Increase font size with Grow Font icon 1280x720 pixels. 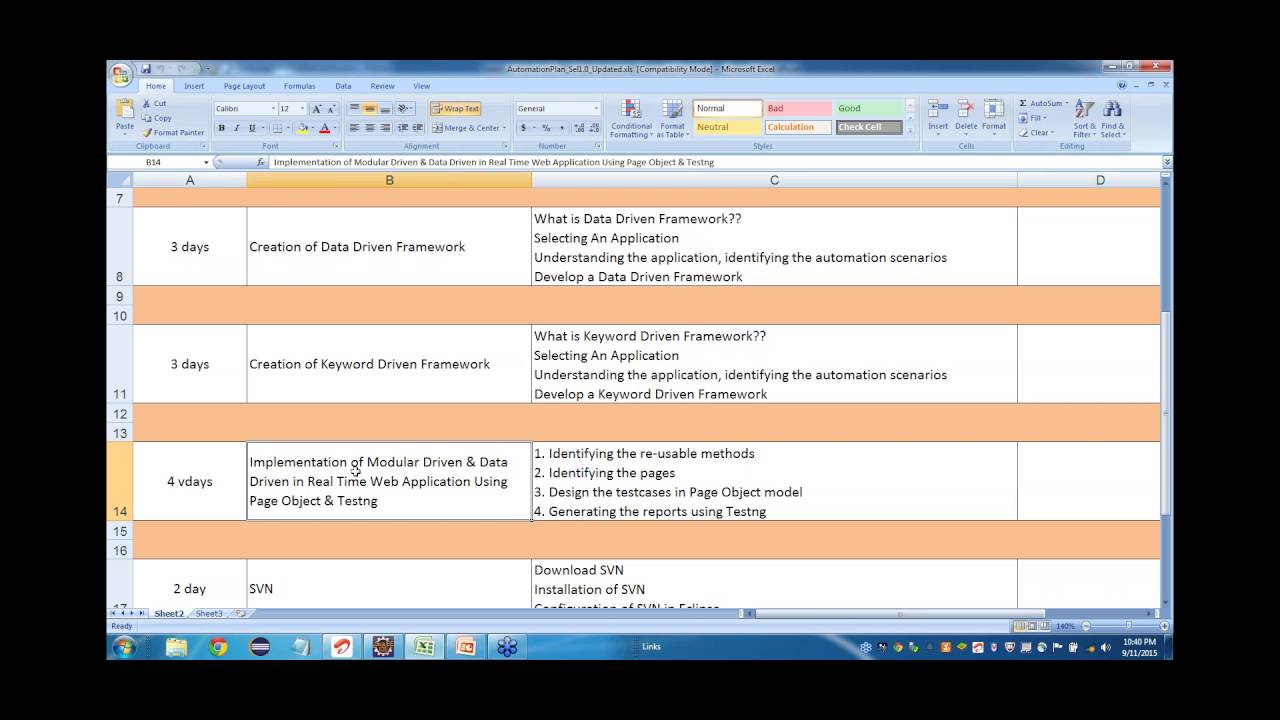pyautogui.click(x=317, y=109)
